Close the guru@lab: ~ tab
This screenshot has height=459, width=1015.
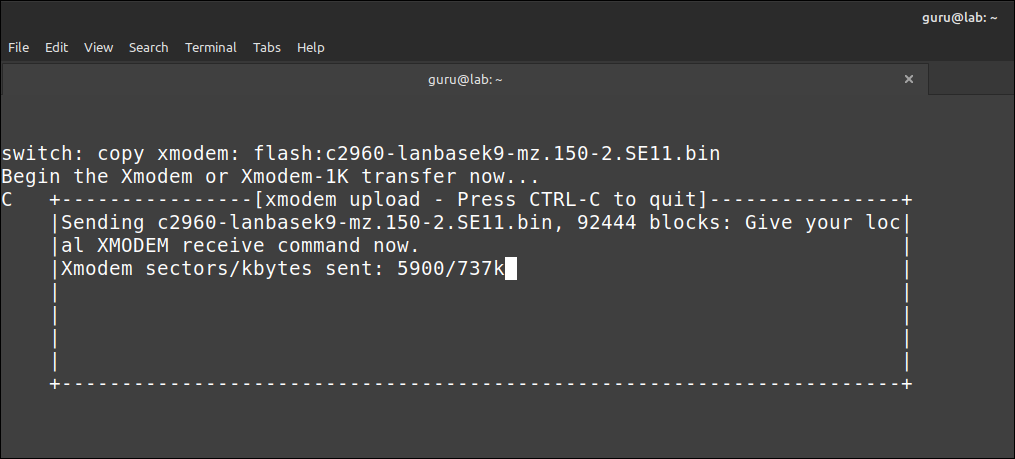[x=909, y=79]
